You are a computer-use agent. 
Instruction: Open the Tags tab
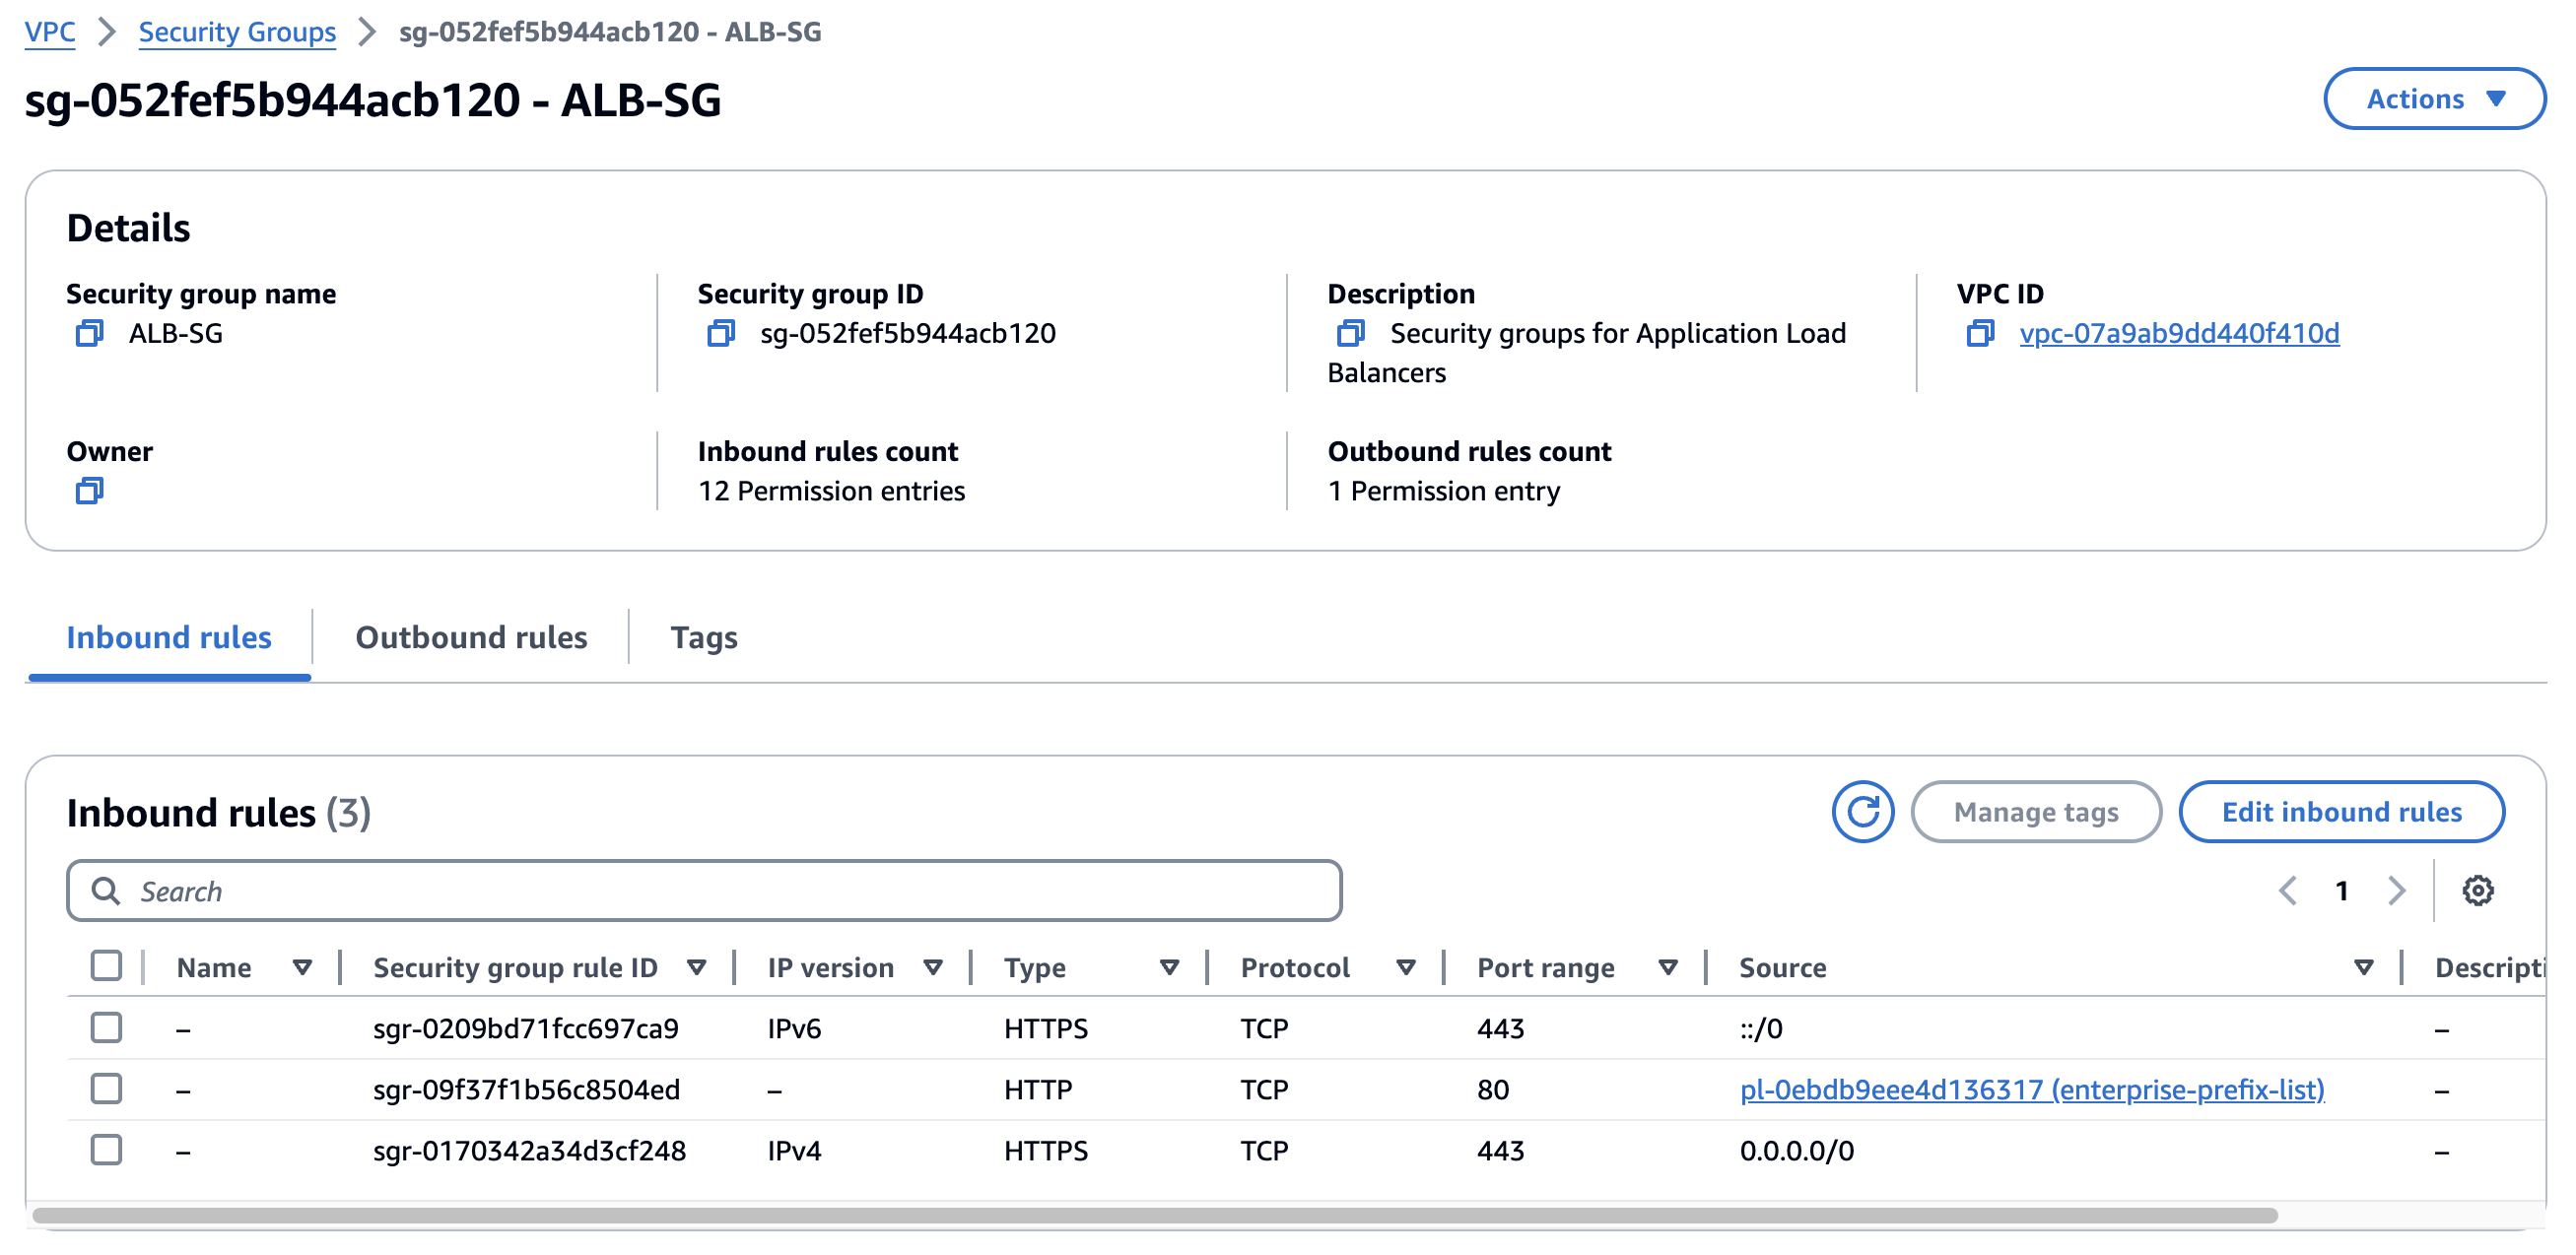coord(703,637)
